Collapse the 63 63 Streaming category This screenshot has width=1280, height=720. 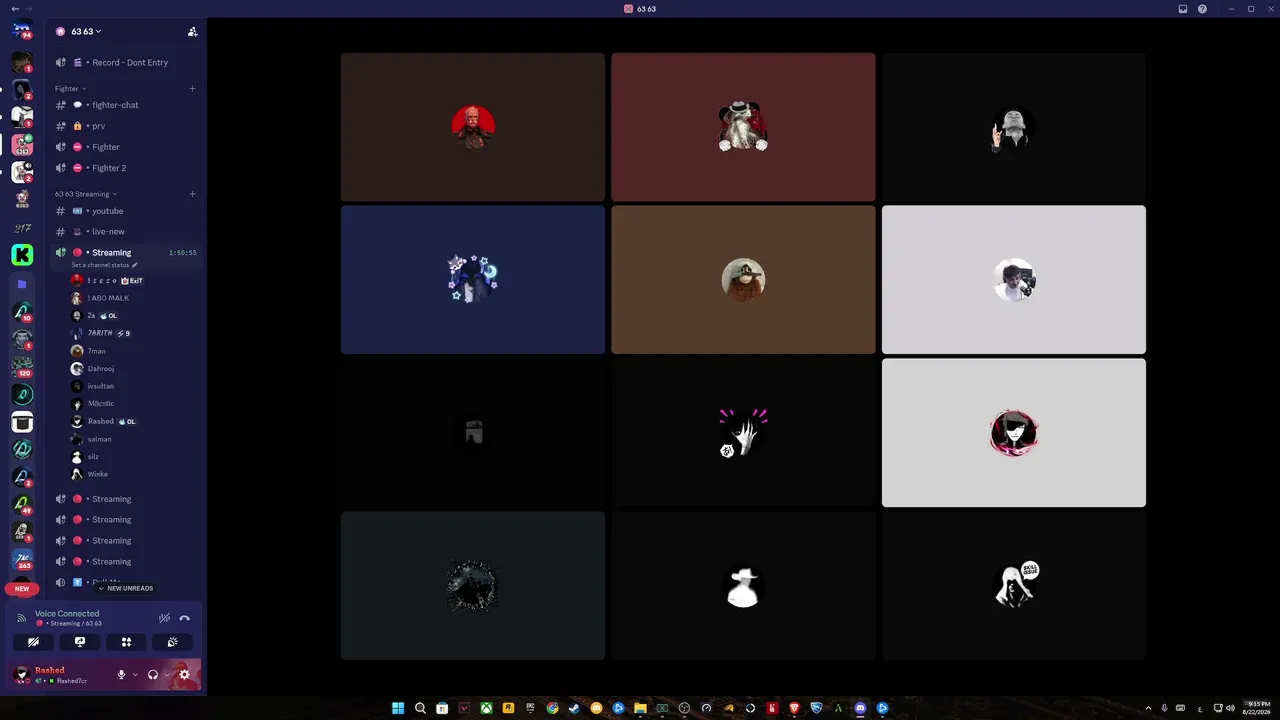click(x=86, y=194)
